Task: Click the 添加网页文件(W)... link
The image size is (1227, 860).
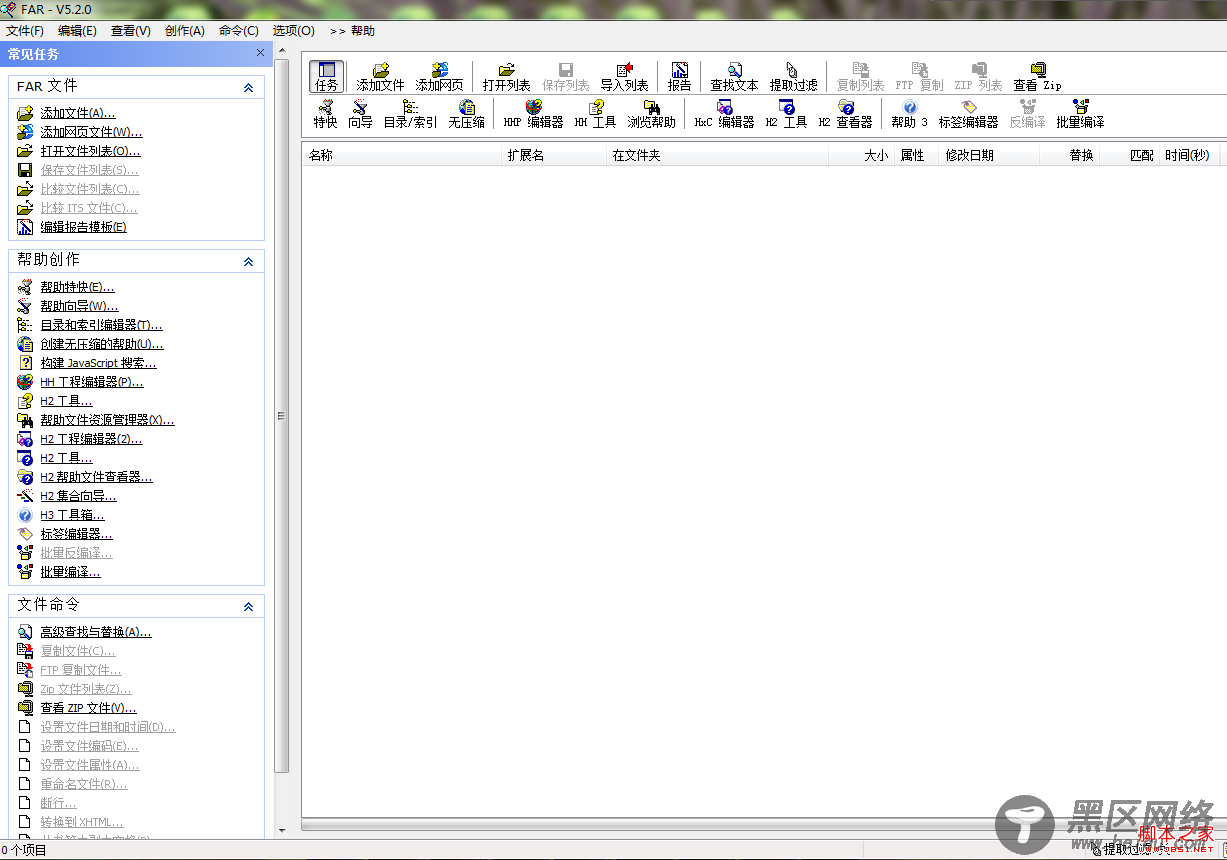Action: (91, 132)
